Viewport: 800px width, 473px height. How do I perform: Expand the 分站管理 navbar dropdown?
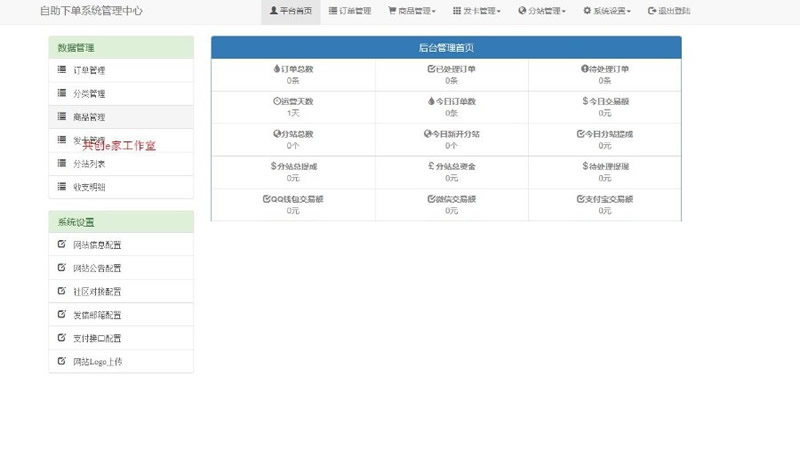tap(542, 11)
